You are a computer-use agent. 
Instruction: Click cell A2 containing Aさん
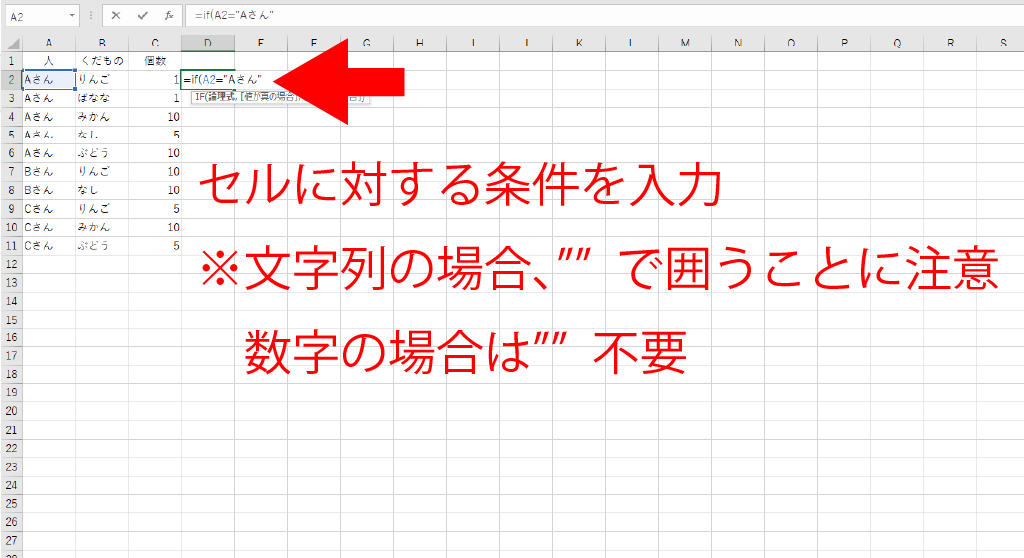[x=49, y=79]
